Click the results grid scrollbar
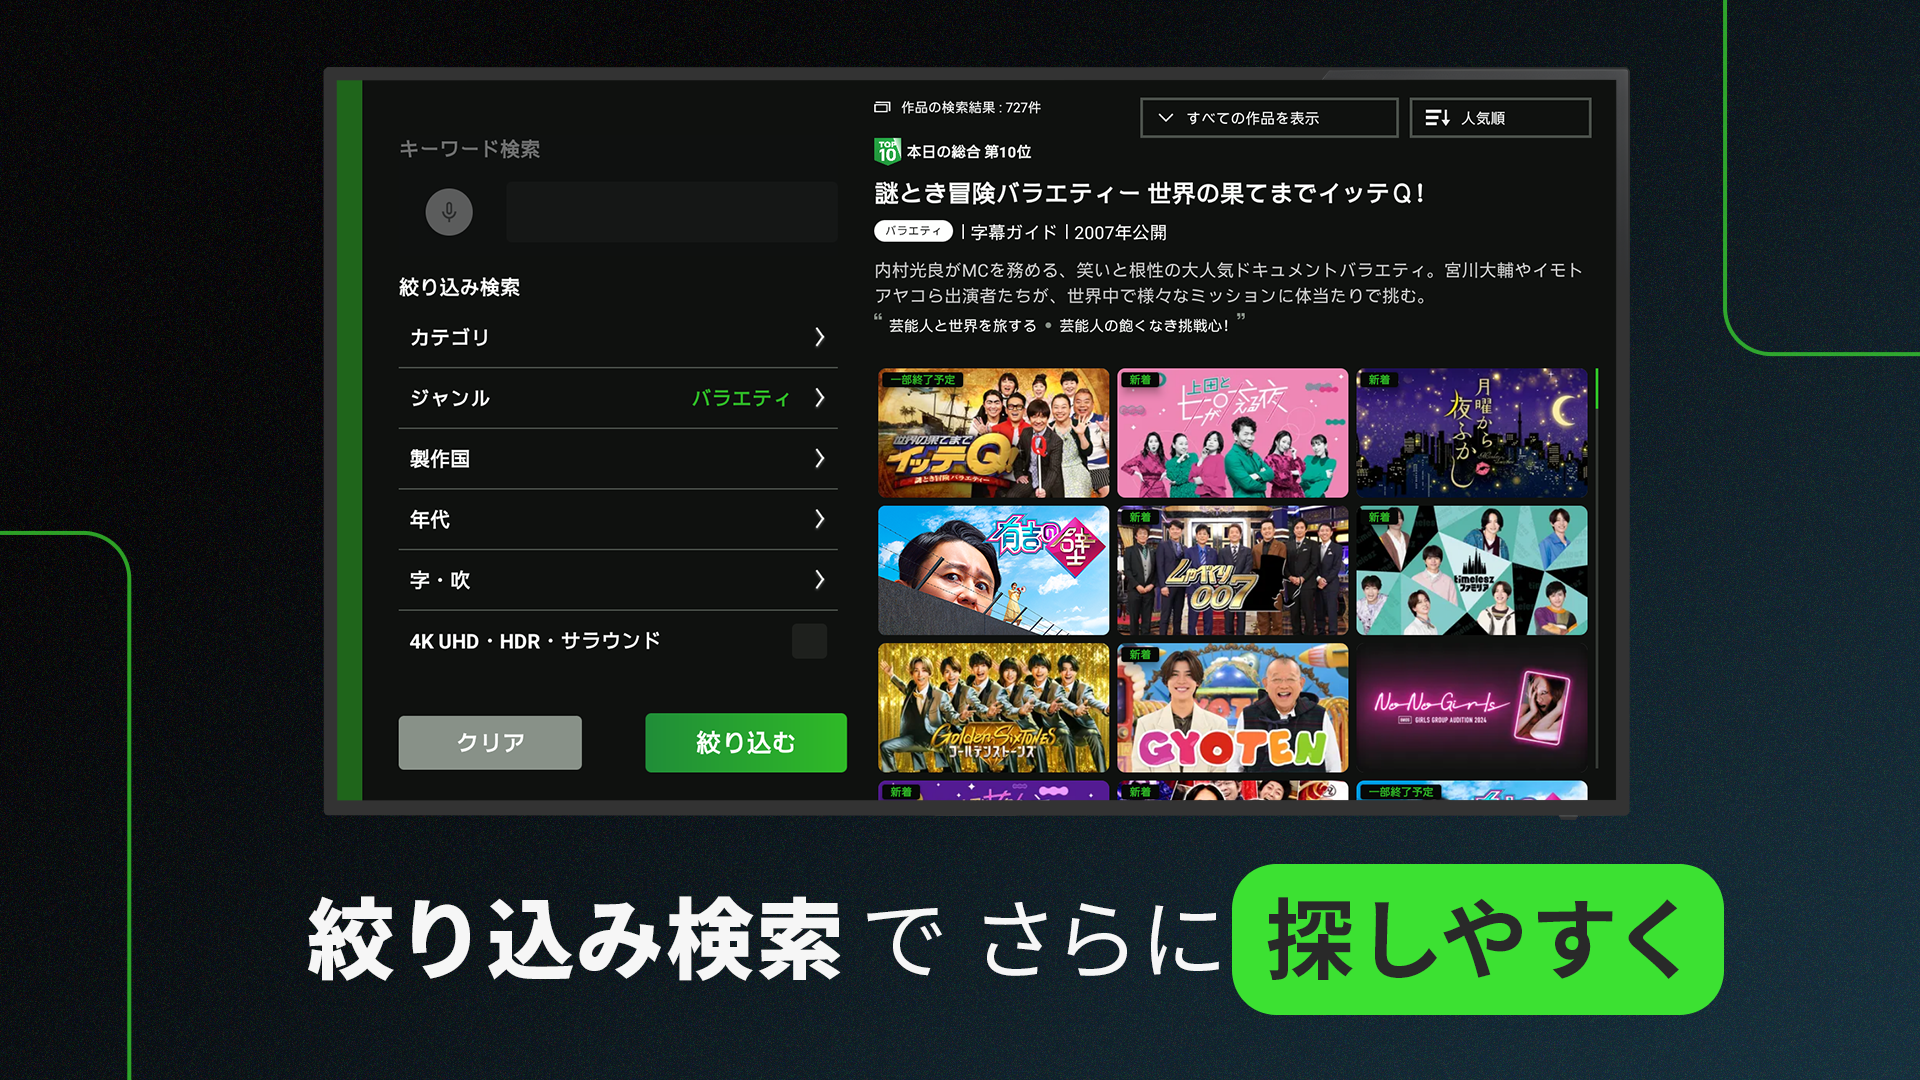The image size is (1920, 1080). 1597,568
